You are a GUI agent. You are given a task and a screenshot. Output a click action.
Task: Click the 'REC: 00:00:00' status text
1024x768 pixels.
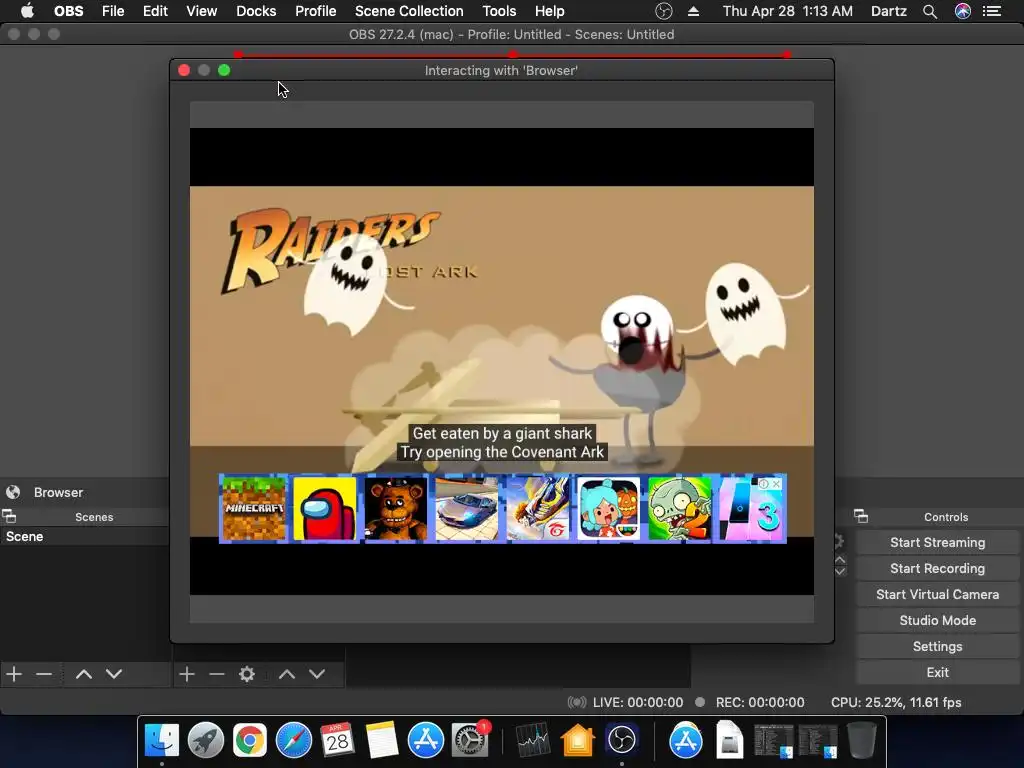click(760, 702)
